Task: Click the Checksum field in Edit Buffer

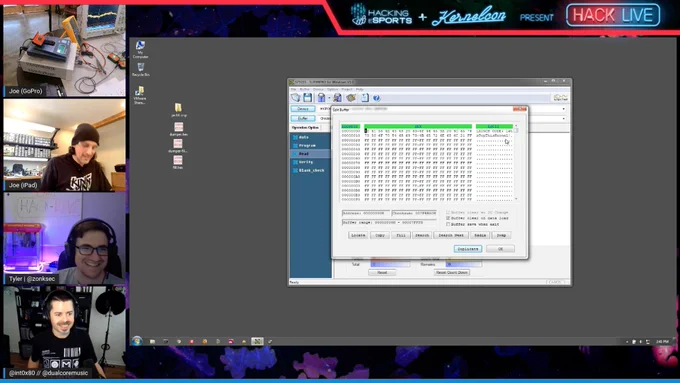Action: pos(414,213)
